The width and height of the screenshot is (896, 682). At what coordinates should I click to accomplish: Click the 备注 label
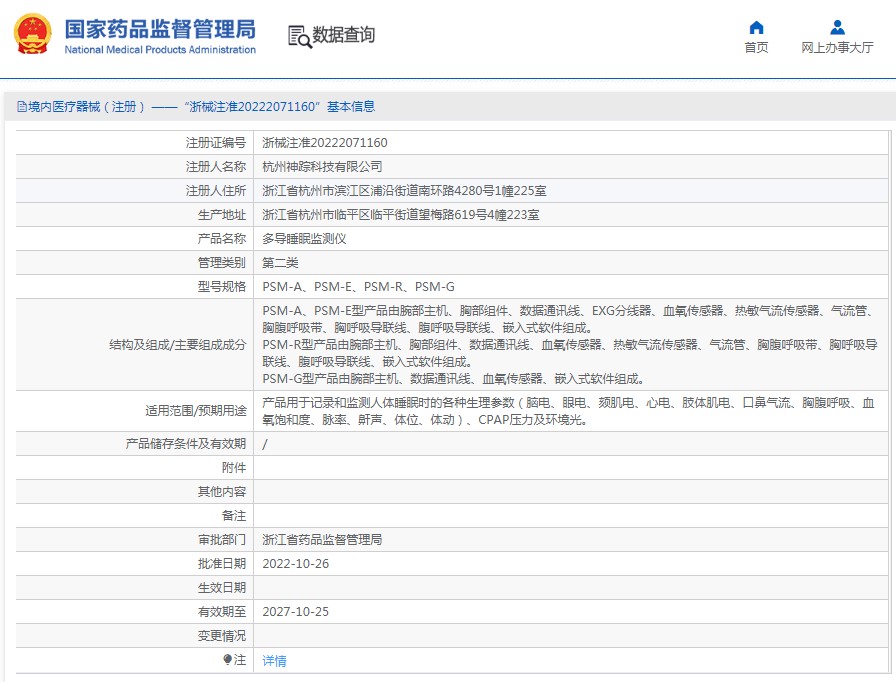pos(234,516)
